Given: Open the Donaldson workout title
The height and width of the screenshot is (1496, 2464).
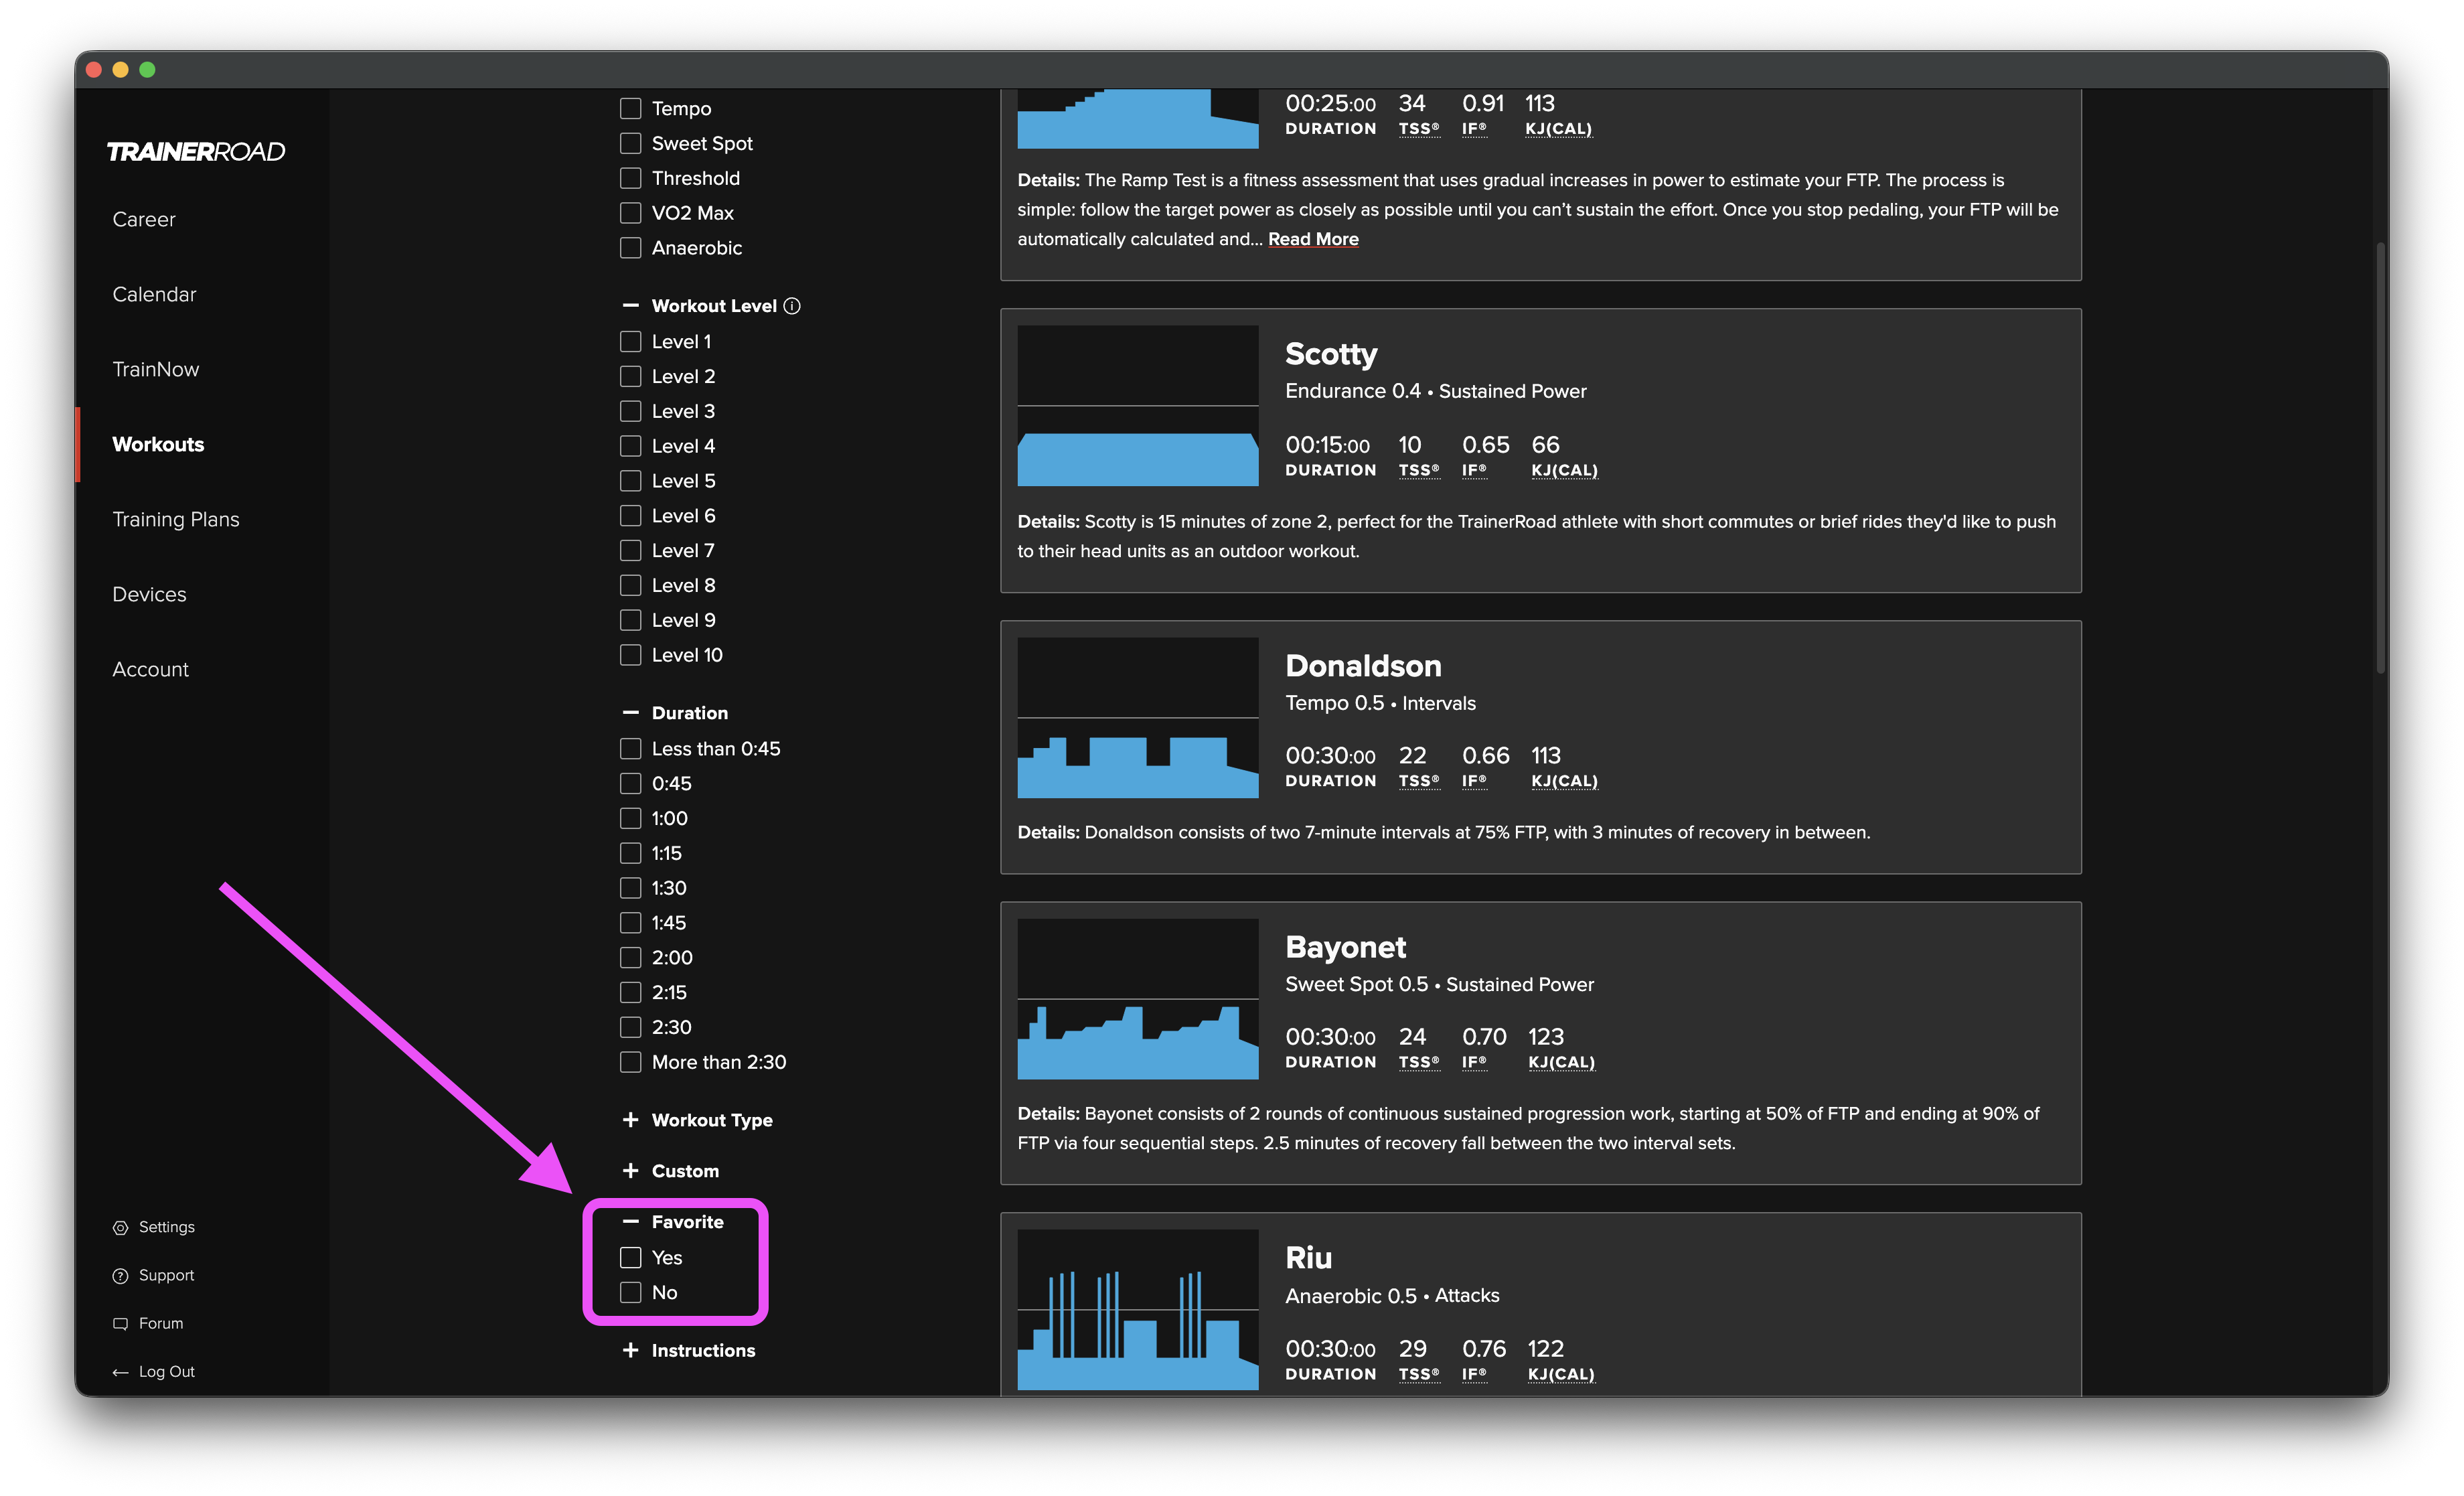Looking at the screenshot, I should (x=1363, y=666).
